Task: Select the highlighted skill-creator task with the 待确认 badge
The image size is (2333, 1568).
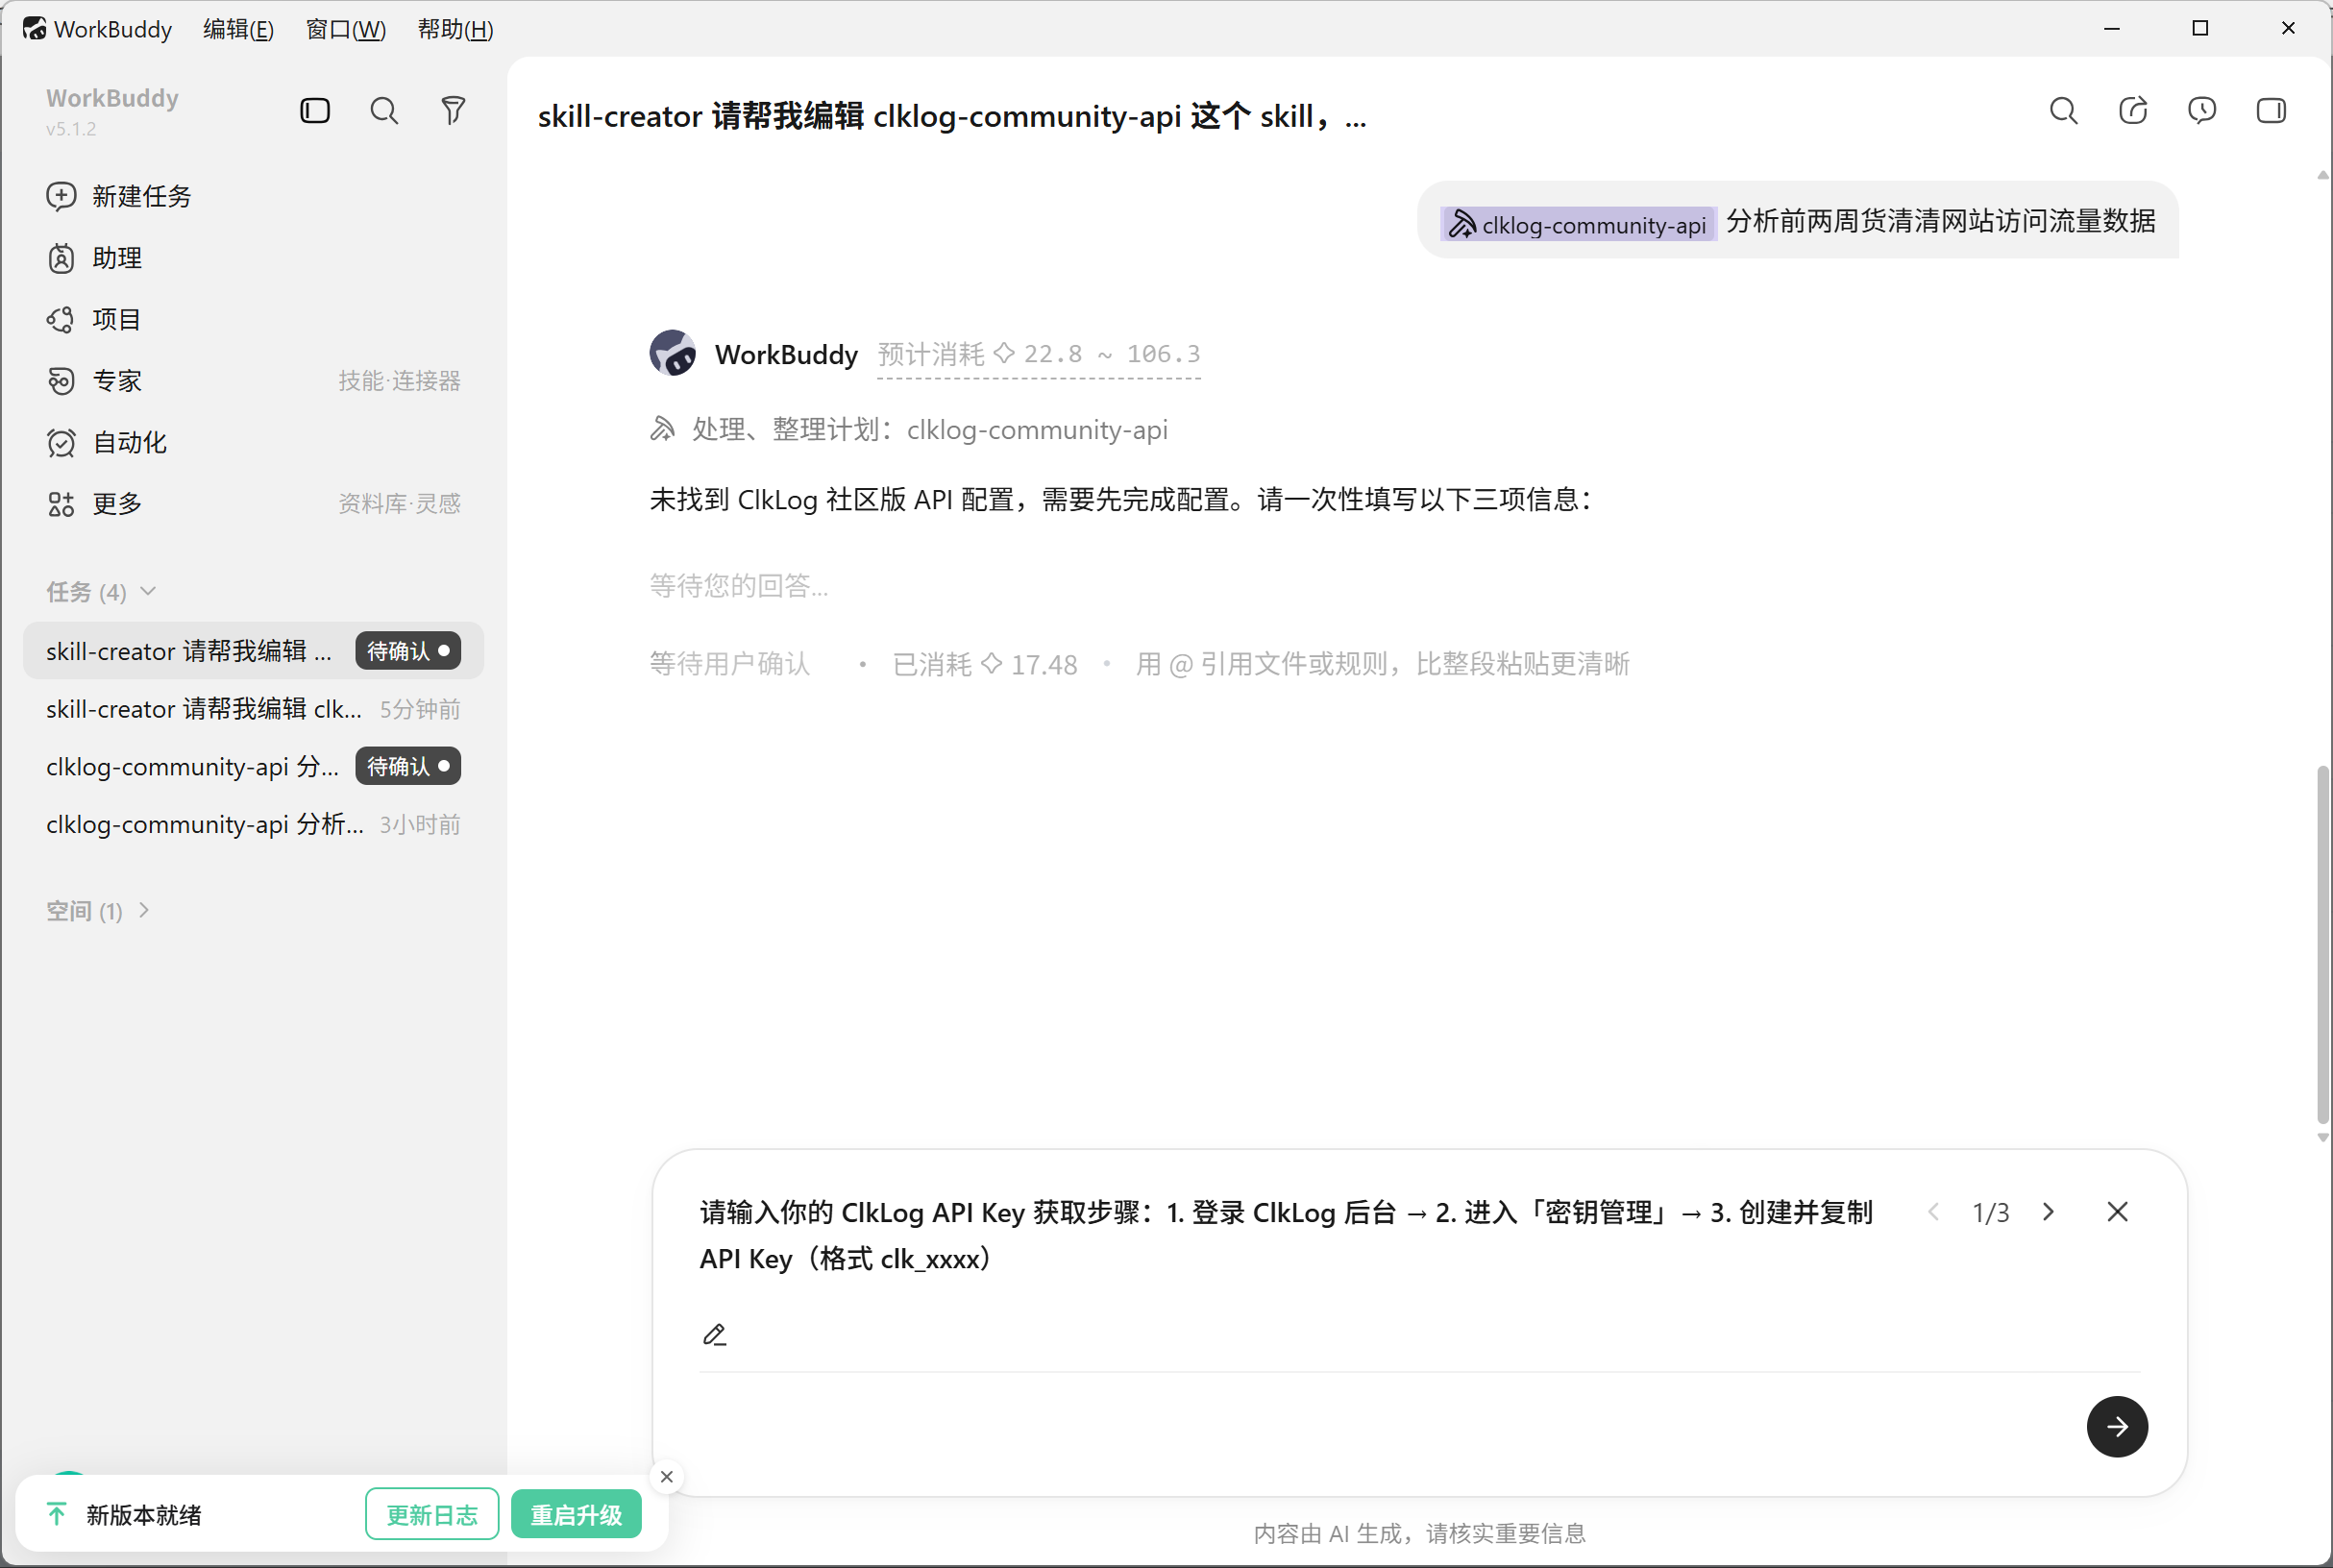Action: pos(253,651)
